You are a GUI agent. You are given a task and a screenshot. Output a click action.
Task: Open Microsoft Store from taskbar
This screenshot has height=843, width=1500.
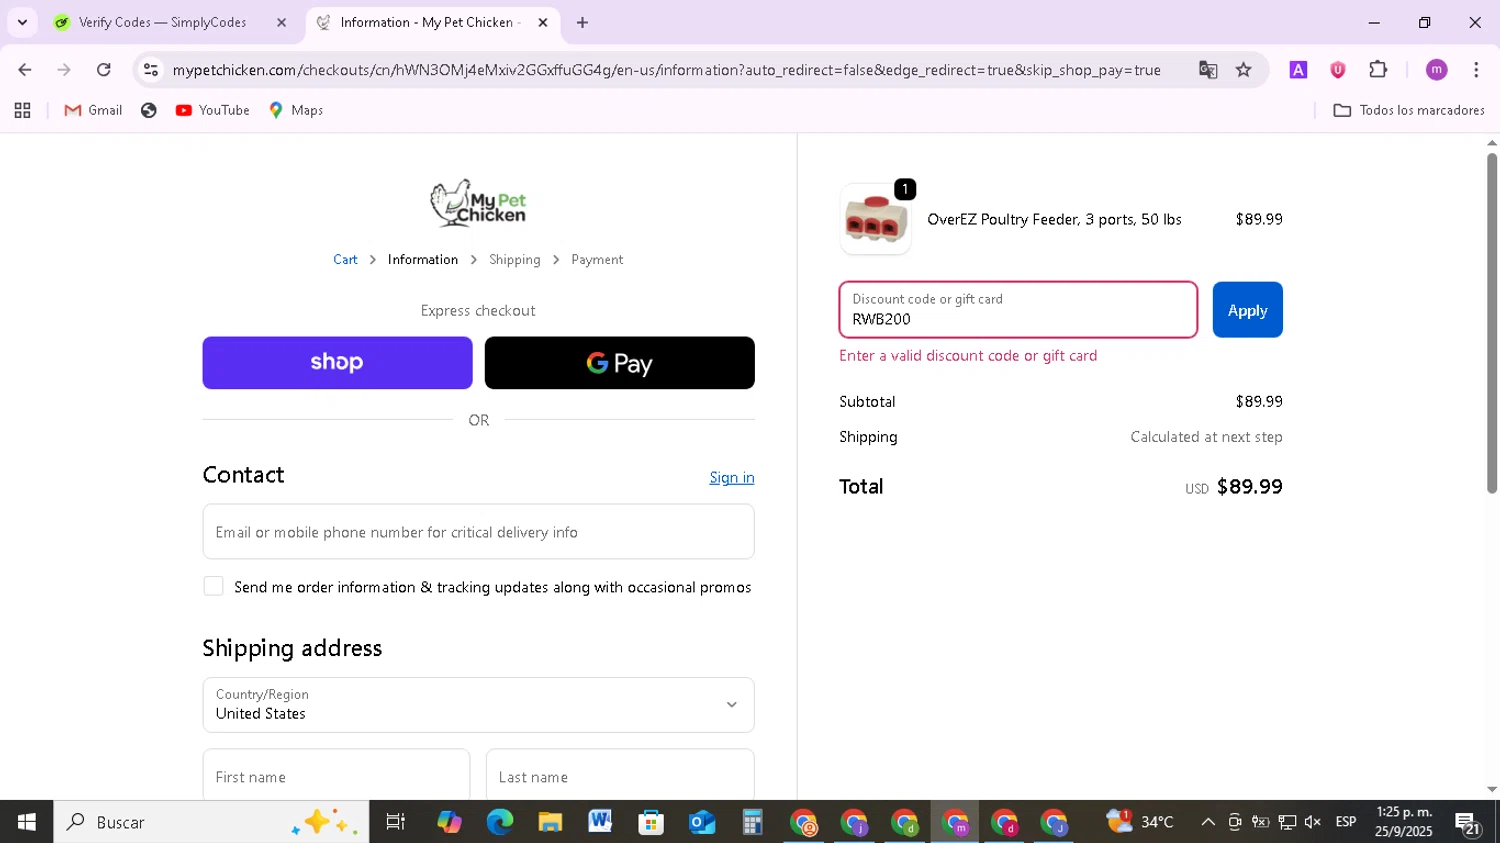651,822
